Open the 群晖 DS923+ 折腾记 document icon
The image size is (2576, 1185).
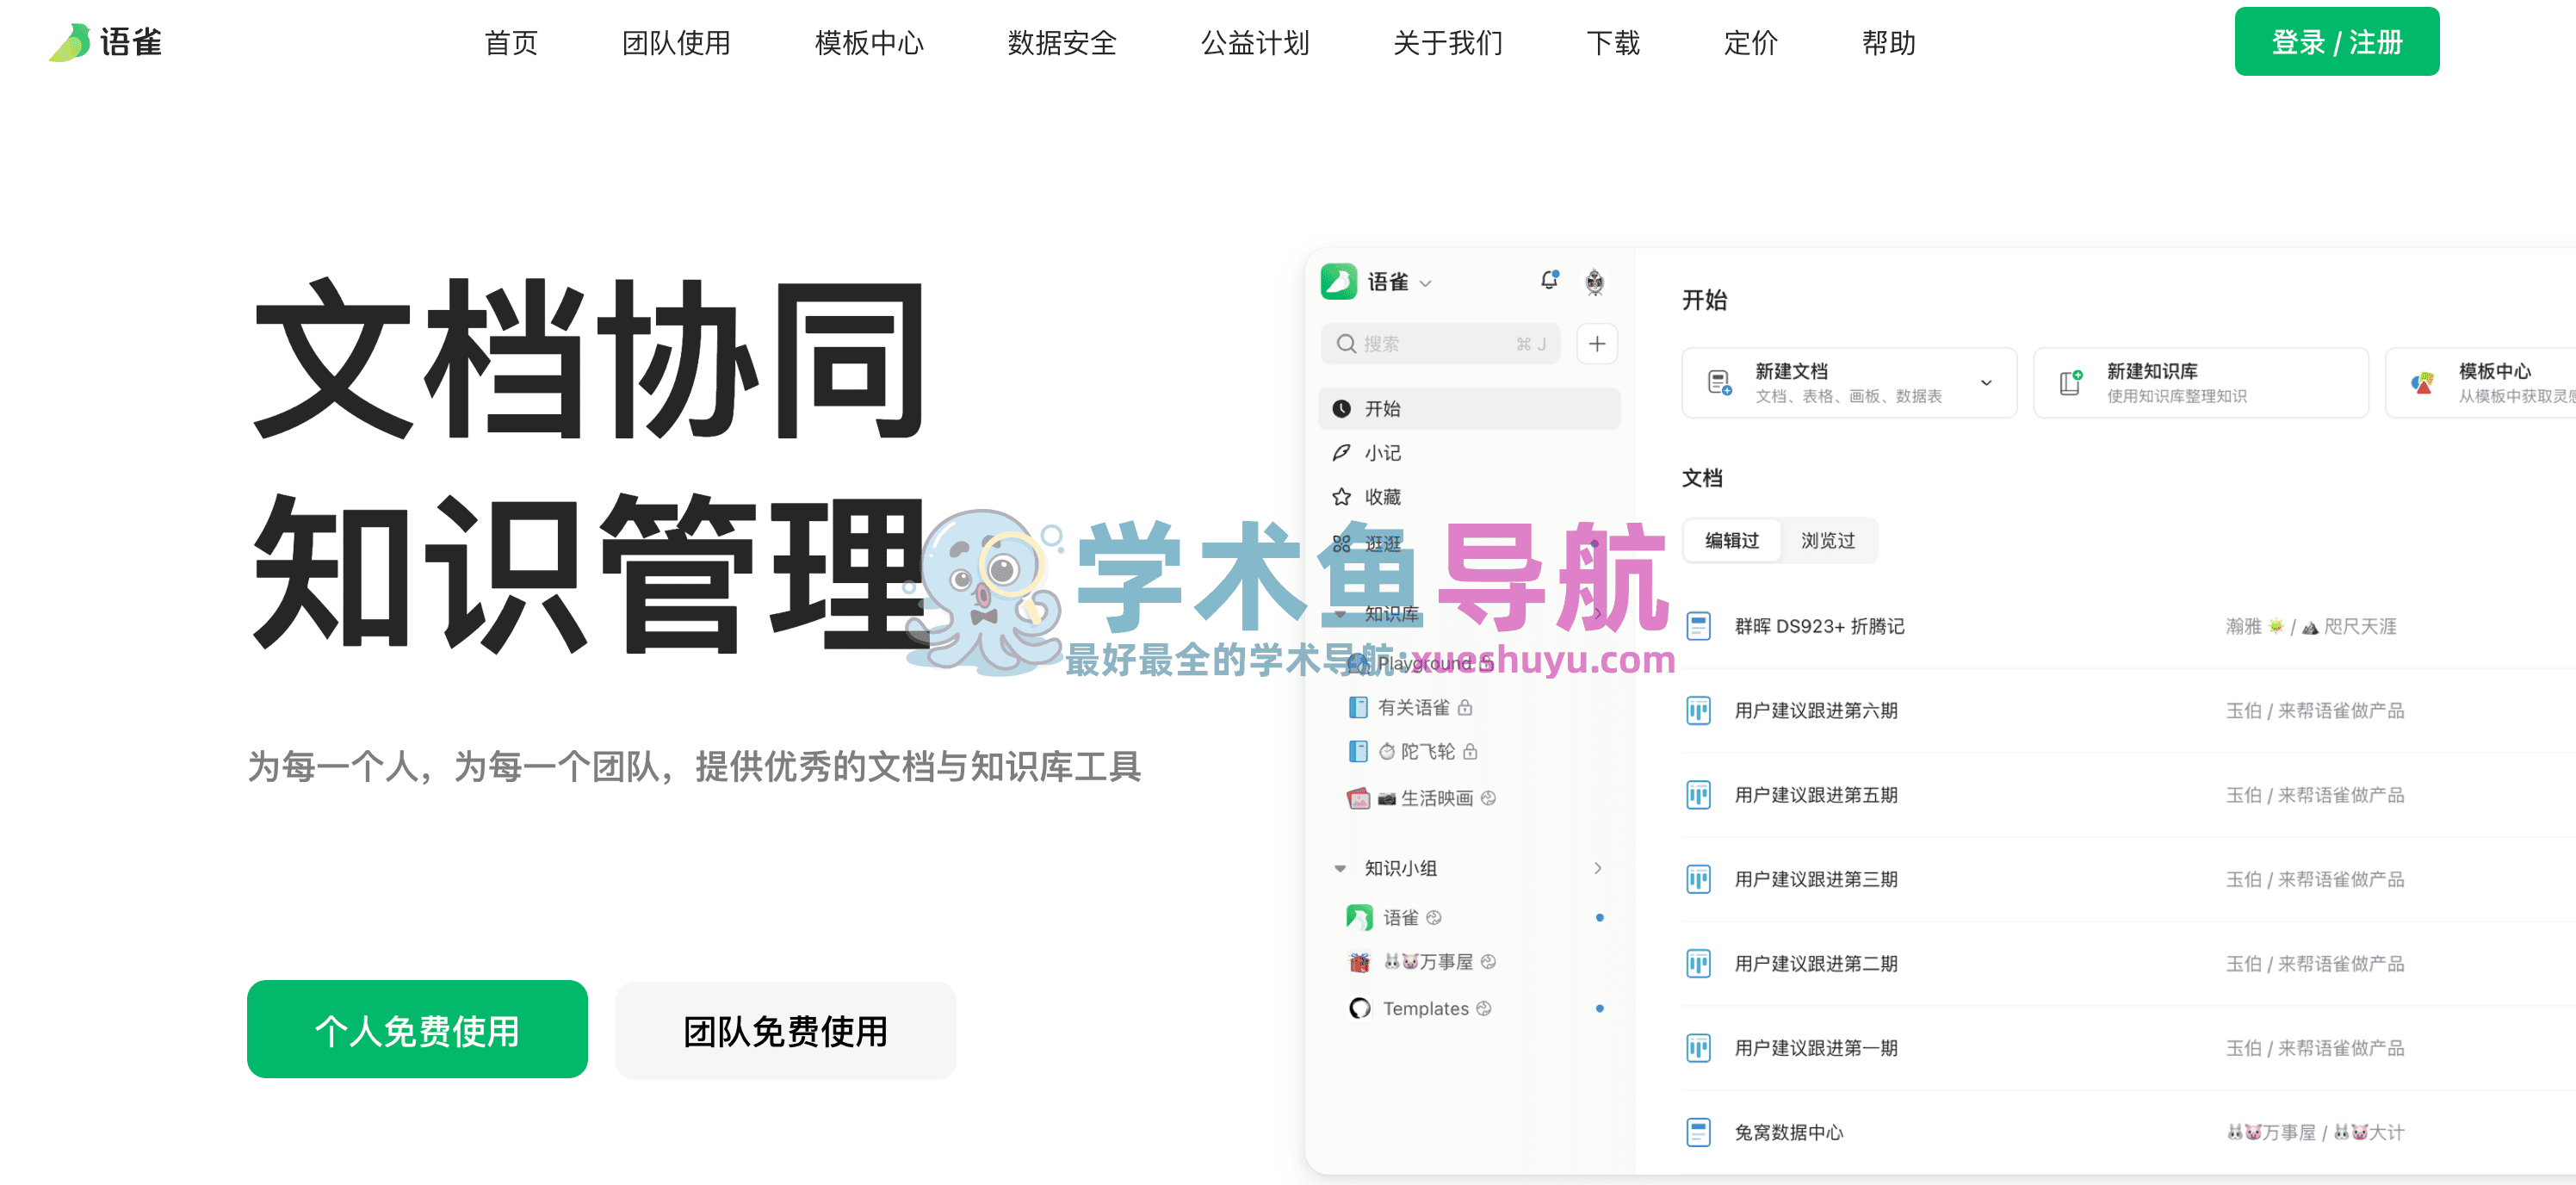point(1698,627)
